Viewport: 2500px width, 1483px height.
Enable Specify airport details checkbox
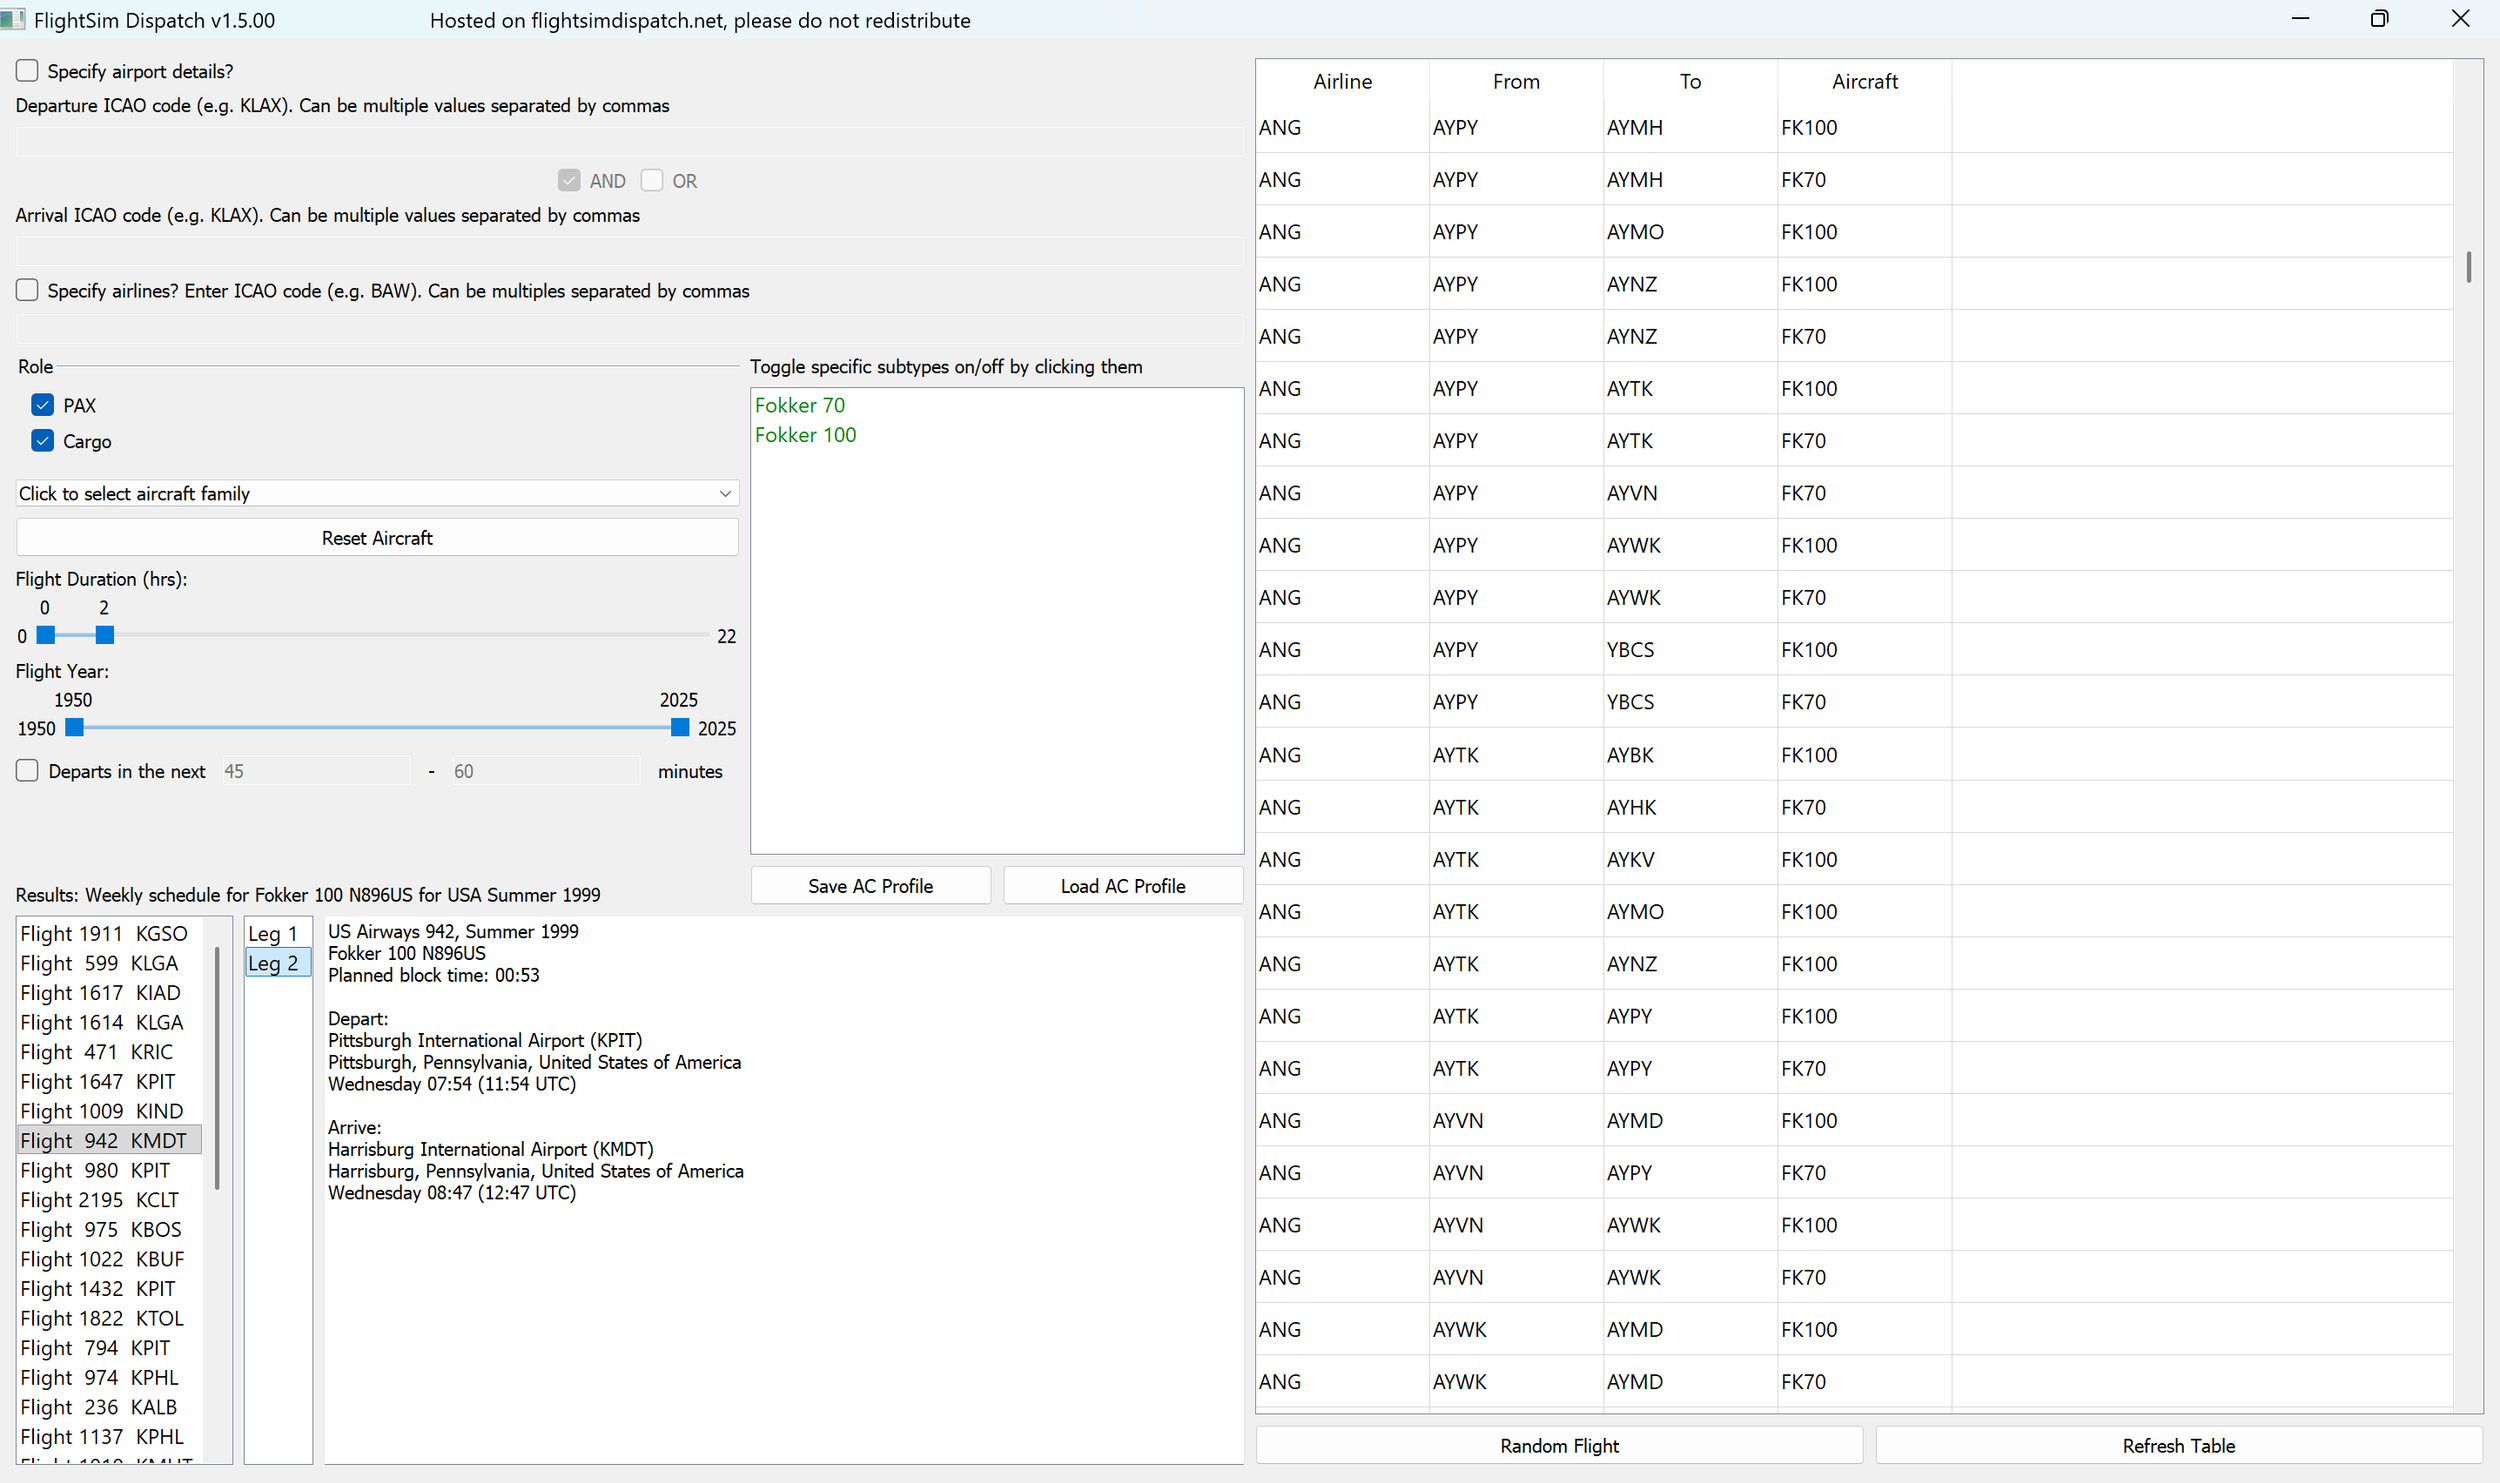pyautogui.click(x=27, y=71)
